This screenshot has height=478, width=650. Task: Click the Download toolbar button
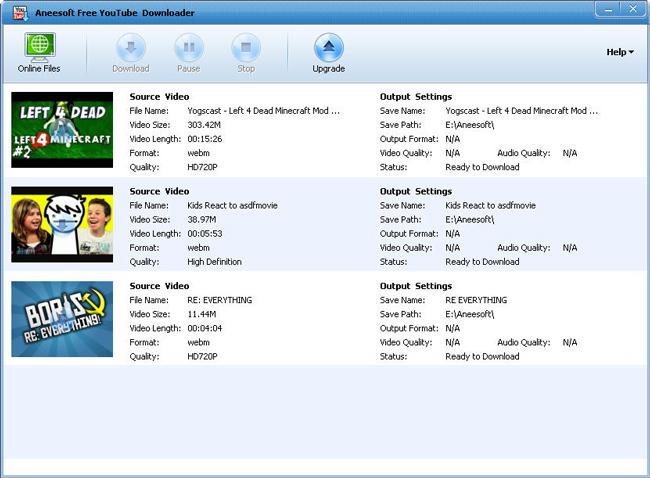(131, 53)
